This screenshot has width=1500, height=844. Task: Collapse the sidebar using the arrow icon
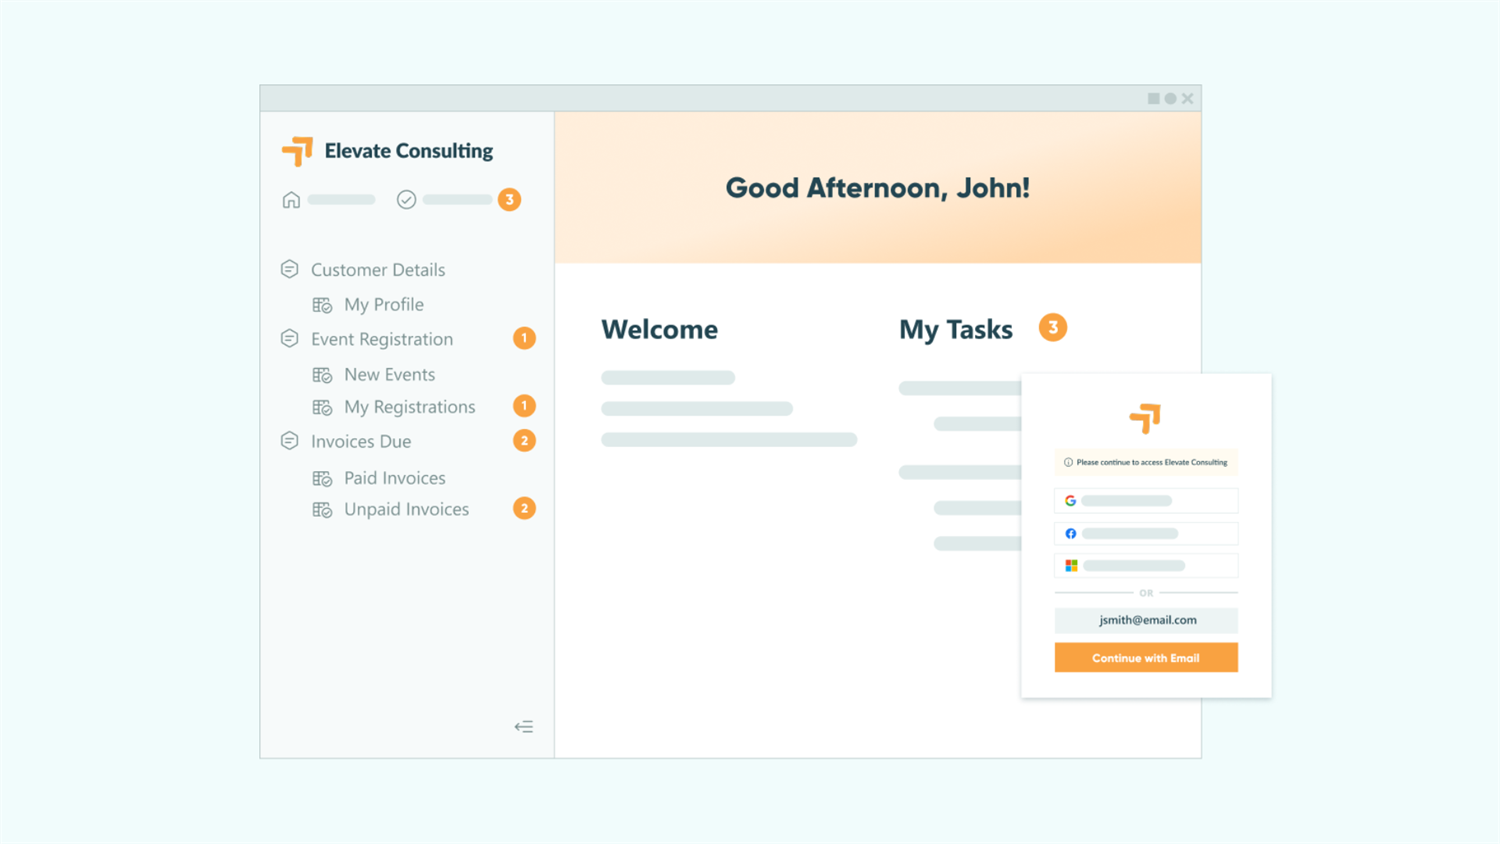tap(524, 726)
